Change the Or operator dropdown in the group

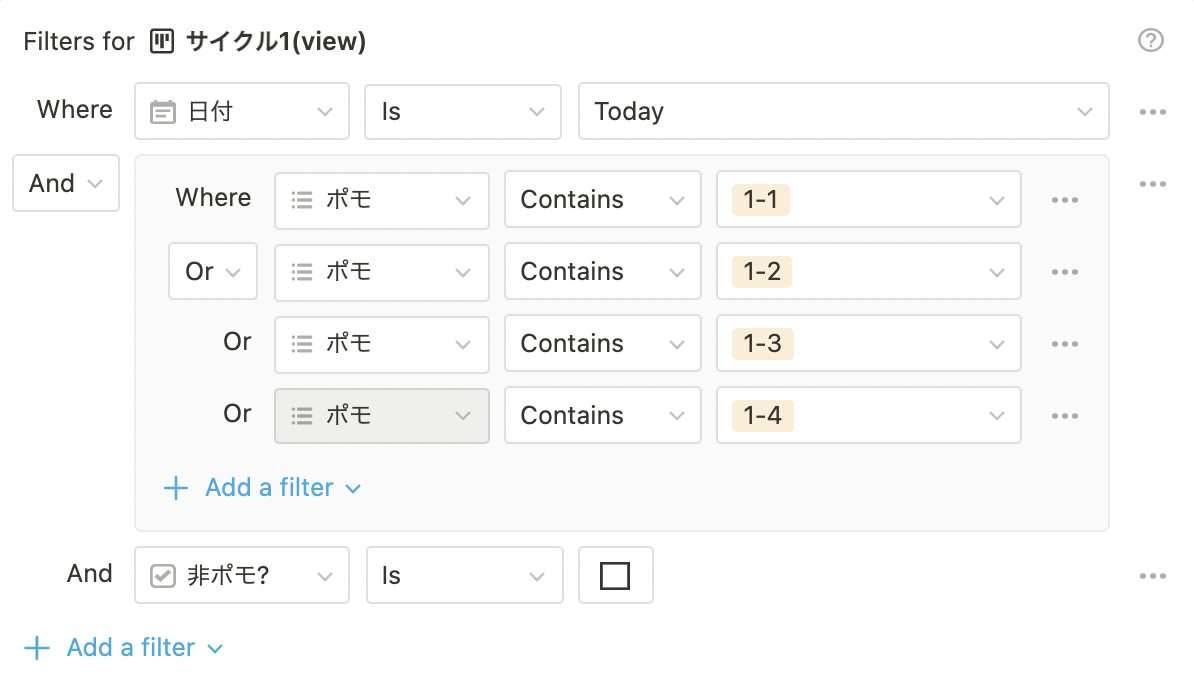coord(213,272)
